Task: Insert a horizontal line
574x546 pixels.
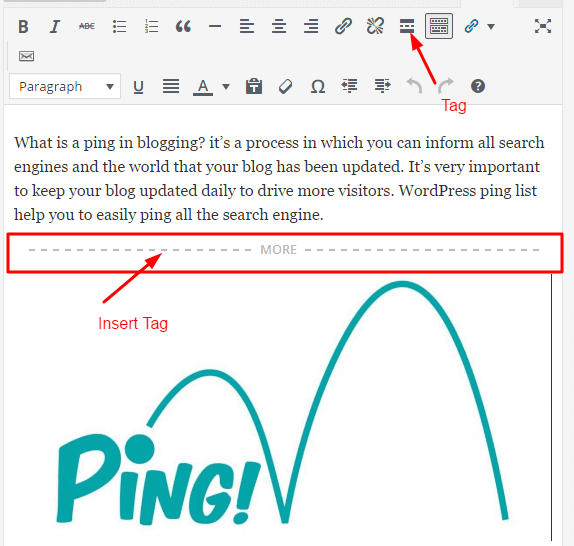Action: point(215,26)
